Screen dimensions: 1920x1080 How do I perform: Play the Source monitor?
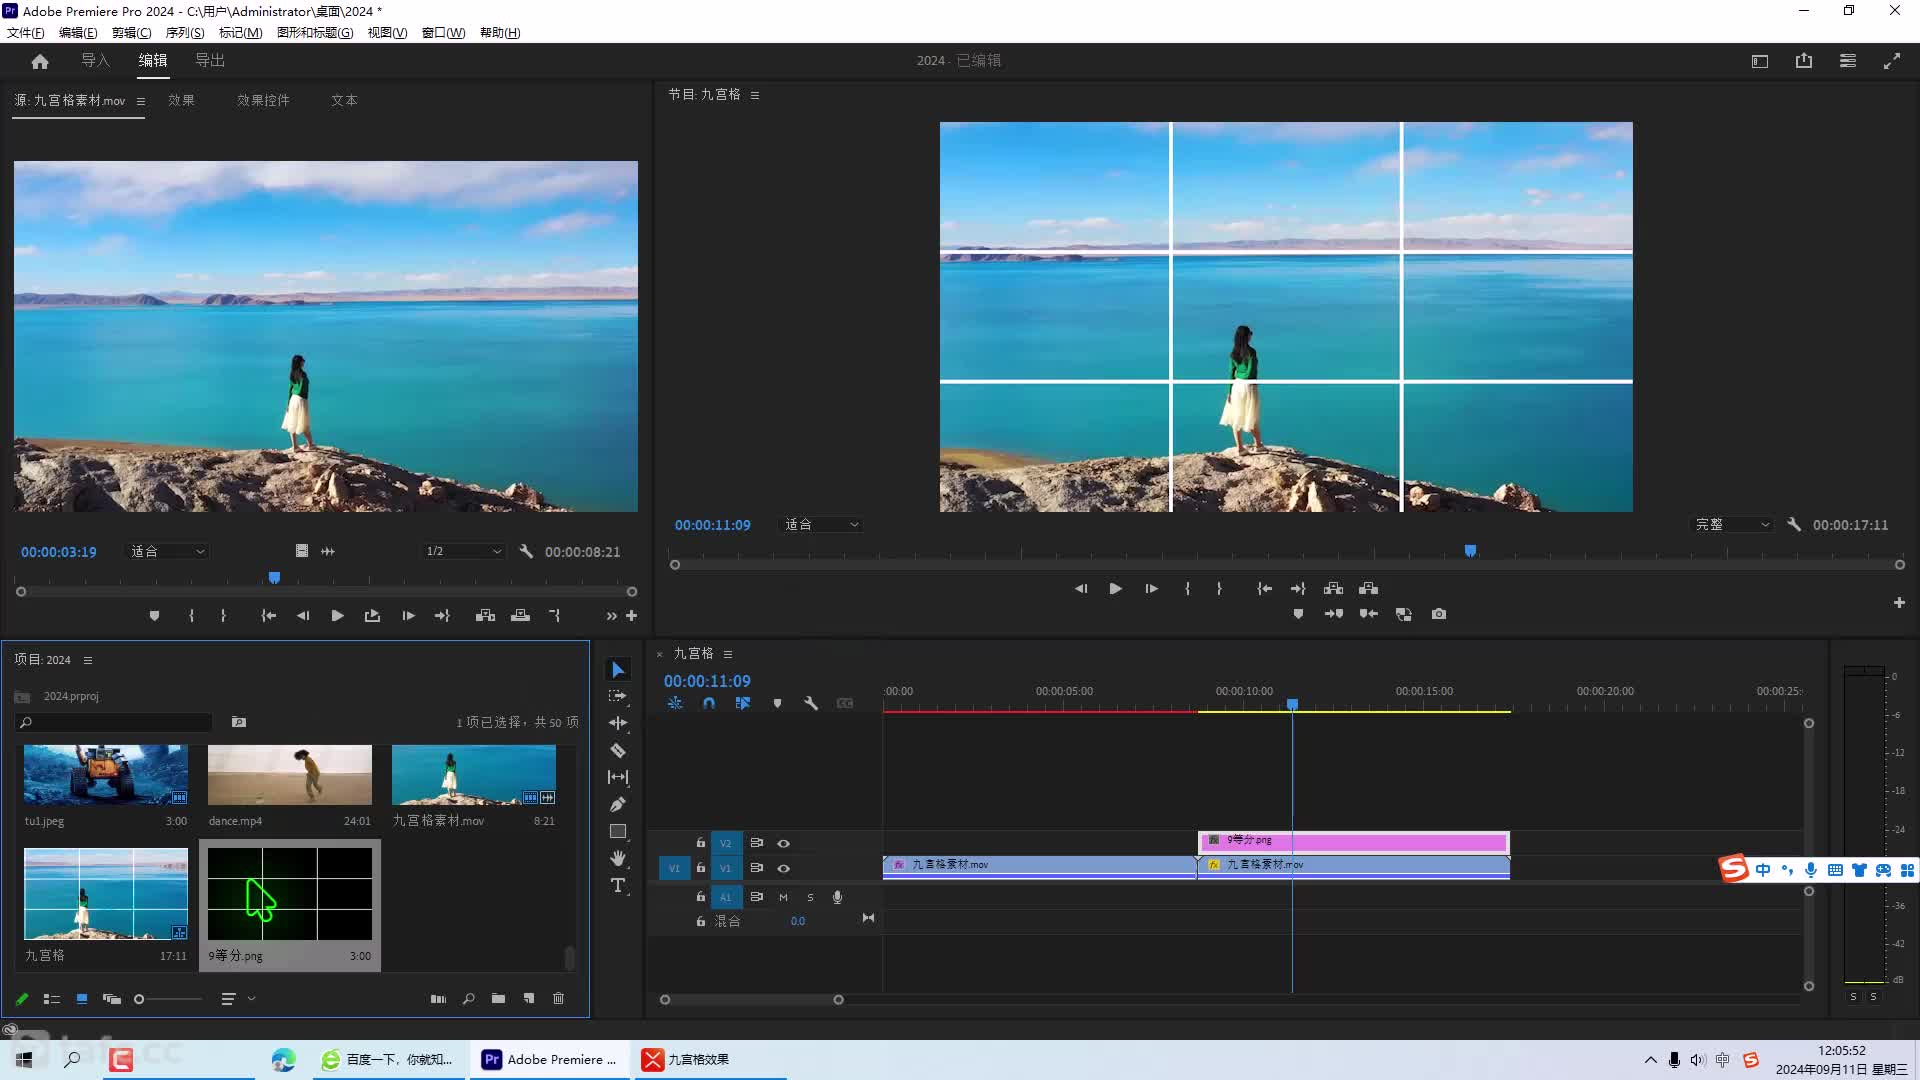click(x=337, y=616)
